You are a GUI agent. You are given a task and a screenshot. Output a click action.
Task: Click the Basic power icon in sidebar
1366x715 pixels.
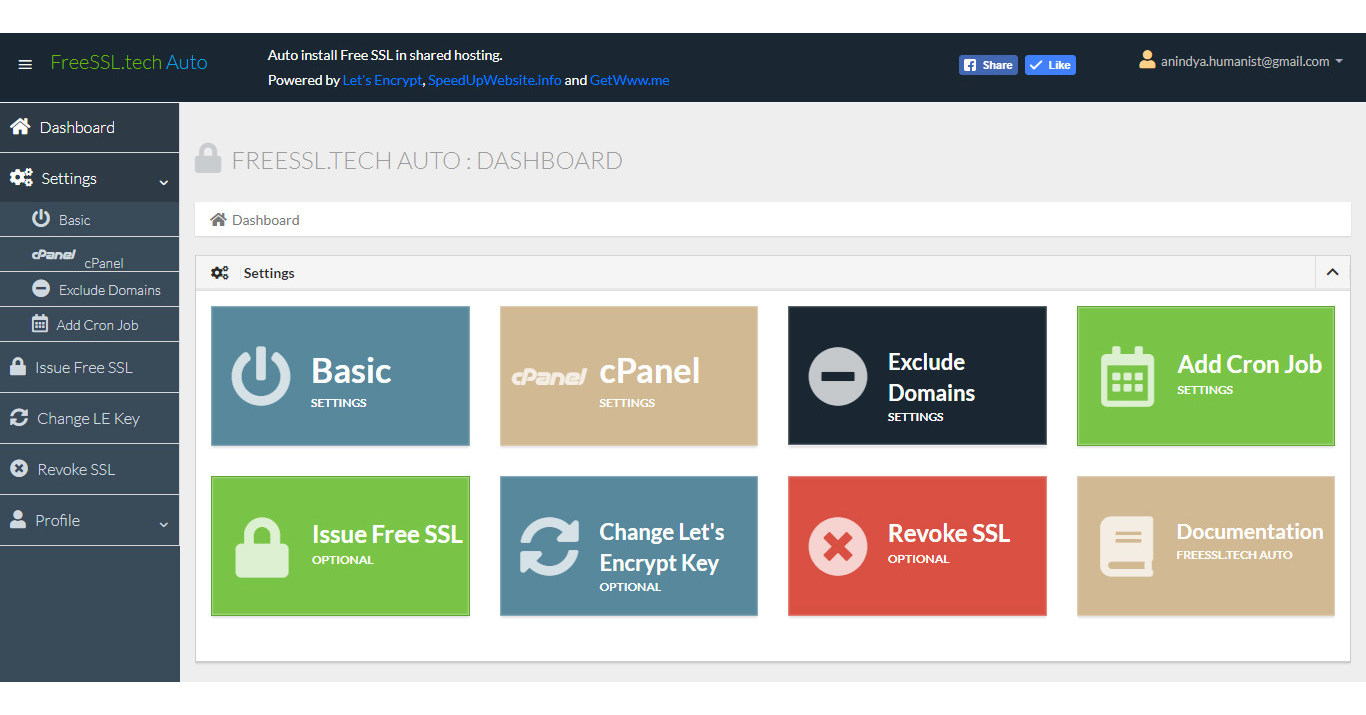pos(41,218)
